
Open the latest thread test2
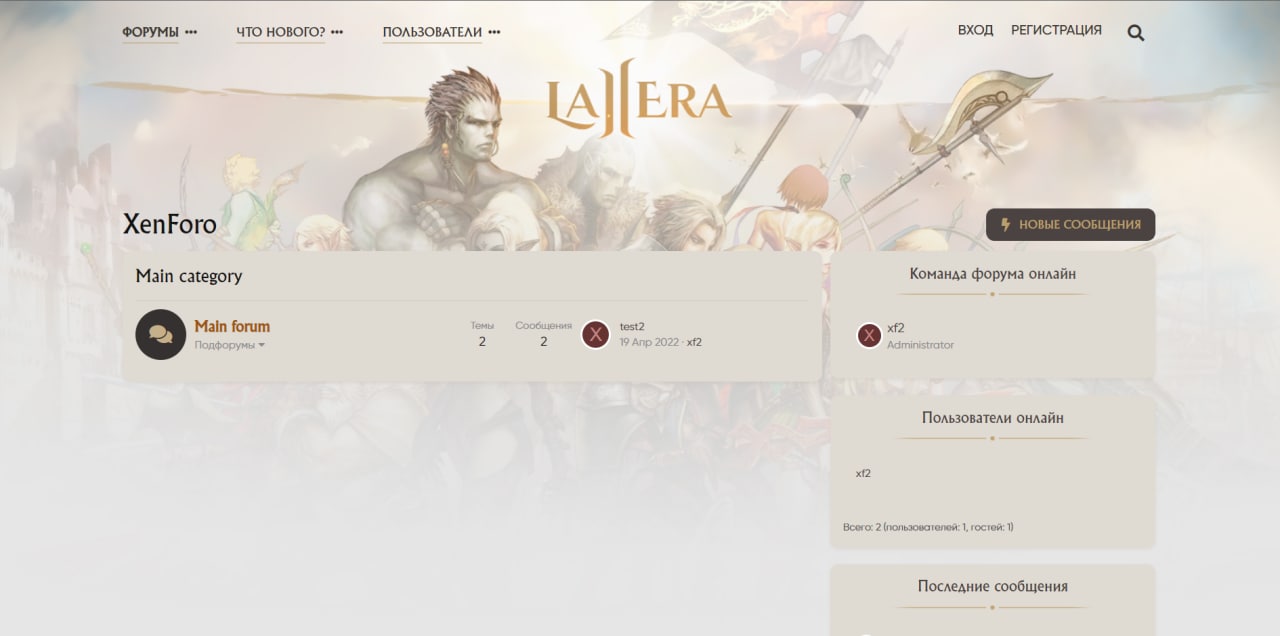pyautogui.click(x=632, y=326)
